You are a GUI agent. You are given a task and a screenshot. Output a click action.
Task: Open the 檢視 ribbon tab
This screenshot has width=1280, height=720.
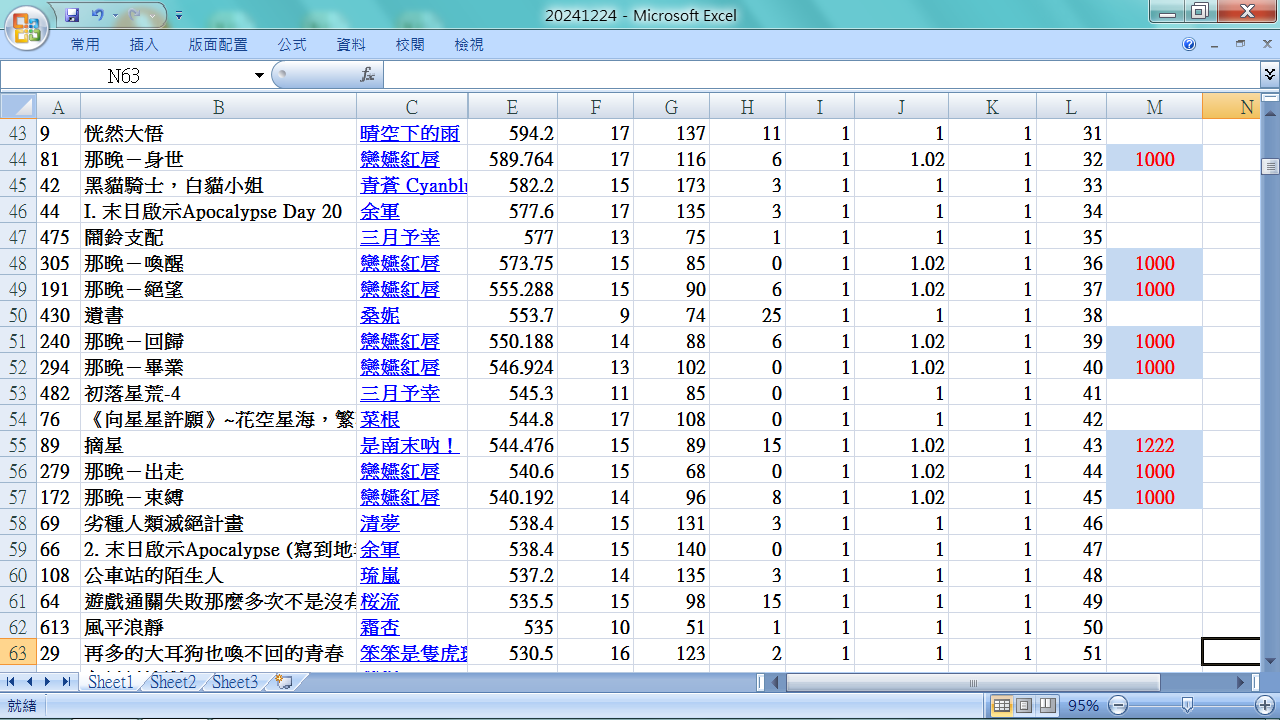469,45
